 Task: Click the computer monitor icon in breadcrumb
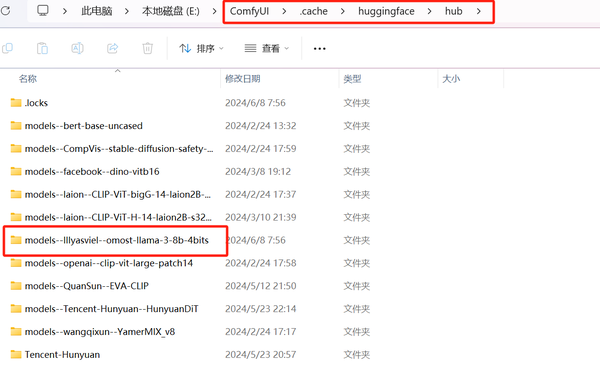pyautogui.click(x=43, y=11)
